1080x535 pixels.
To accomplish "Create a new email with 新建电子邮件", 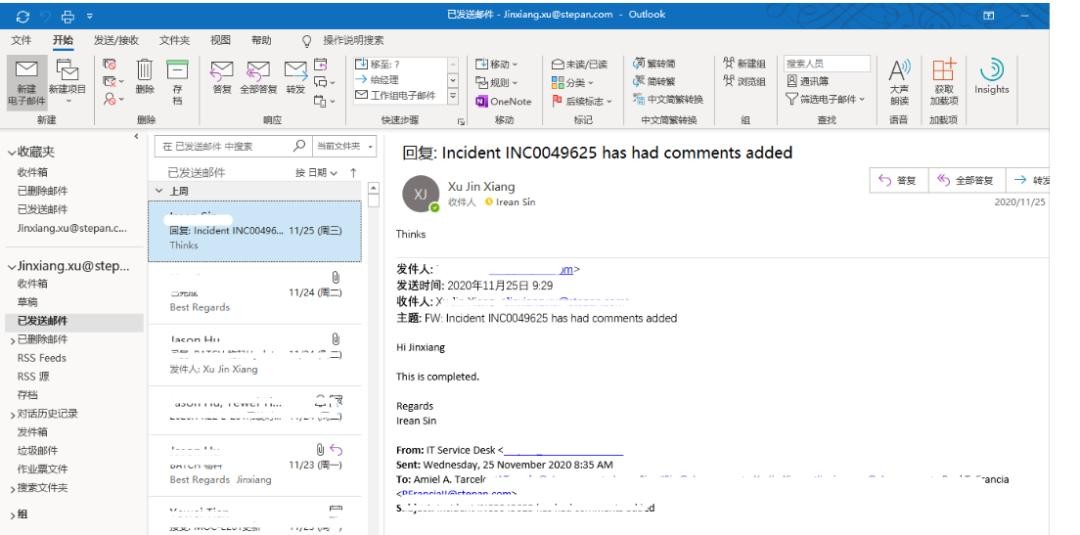I will [x=27, y=83].
